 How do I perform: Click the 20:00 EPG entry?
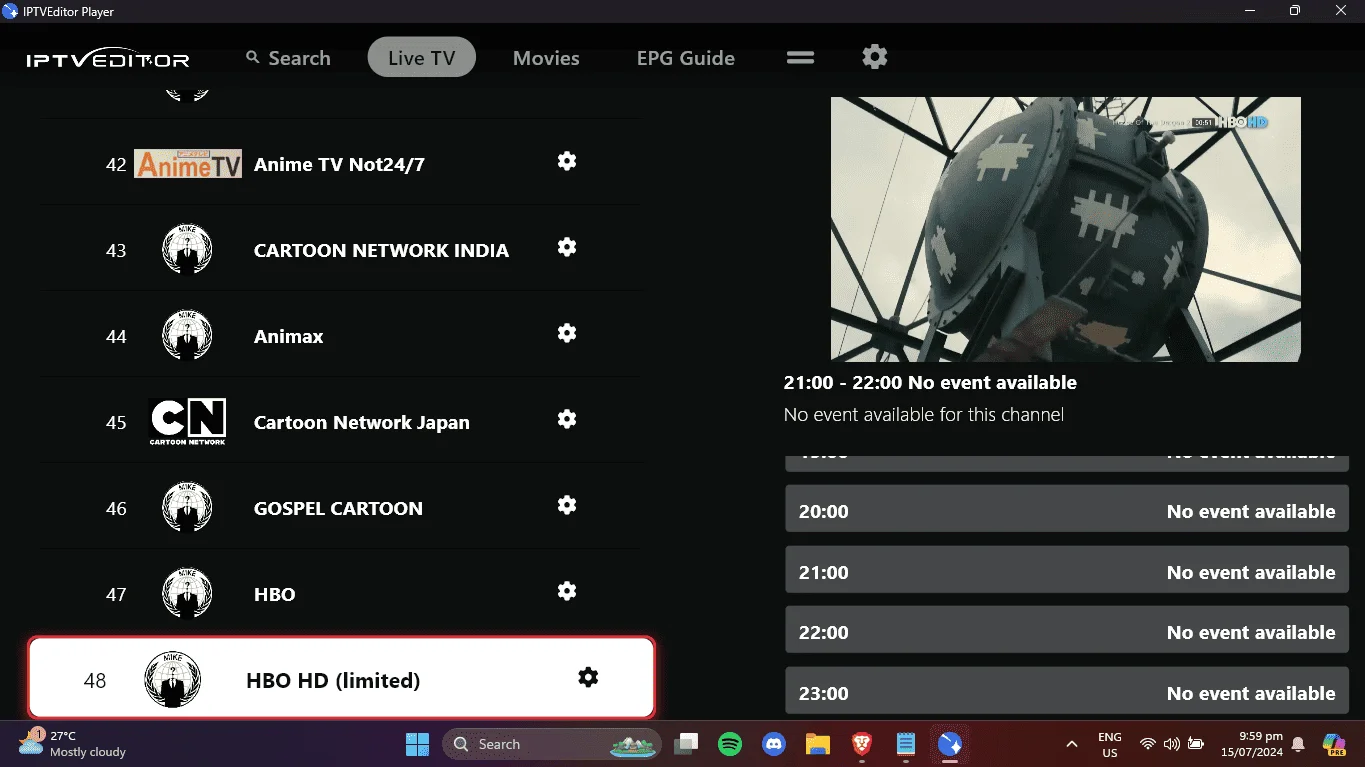click(x=1067, y=511)
